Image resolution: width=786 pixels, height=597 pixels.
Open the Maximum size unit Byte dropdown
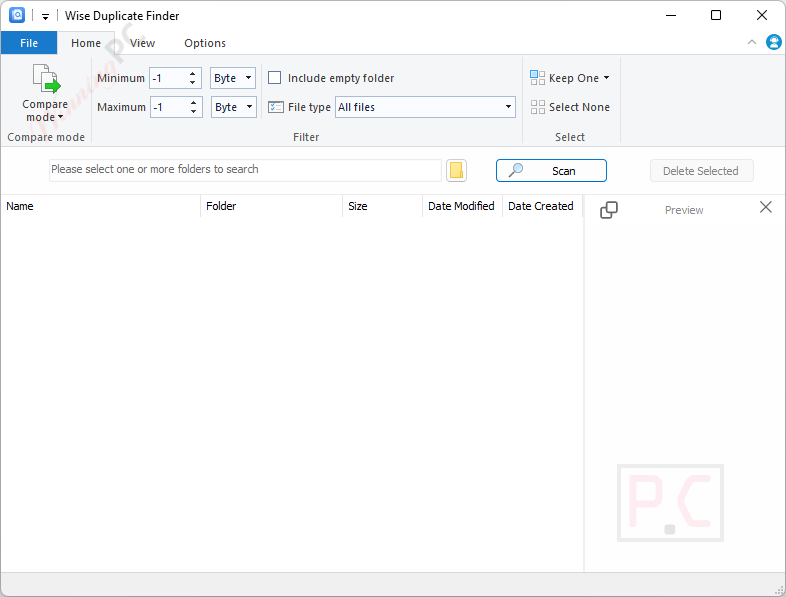234,107
